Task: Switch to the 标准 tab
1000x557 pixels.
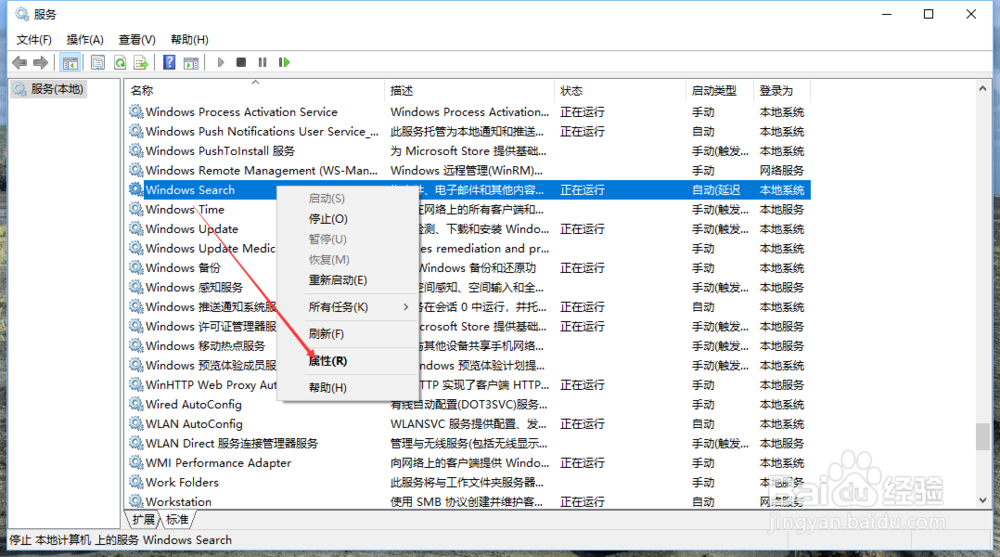Action: click(177, 519)
